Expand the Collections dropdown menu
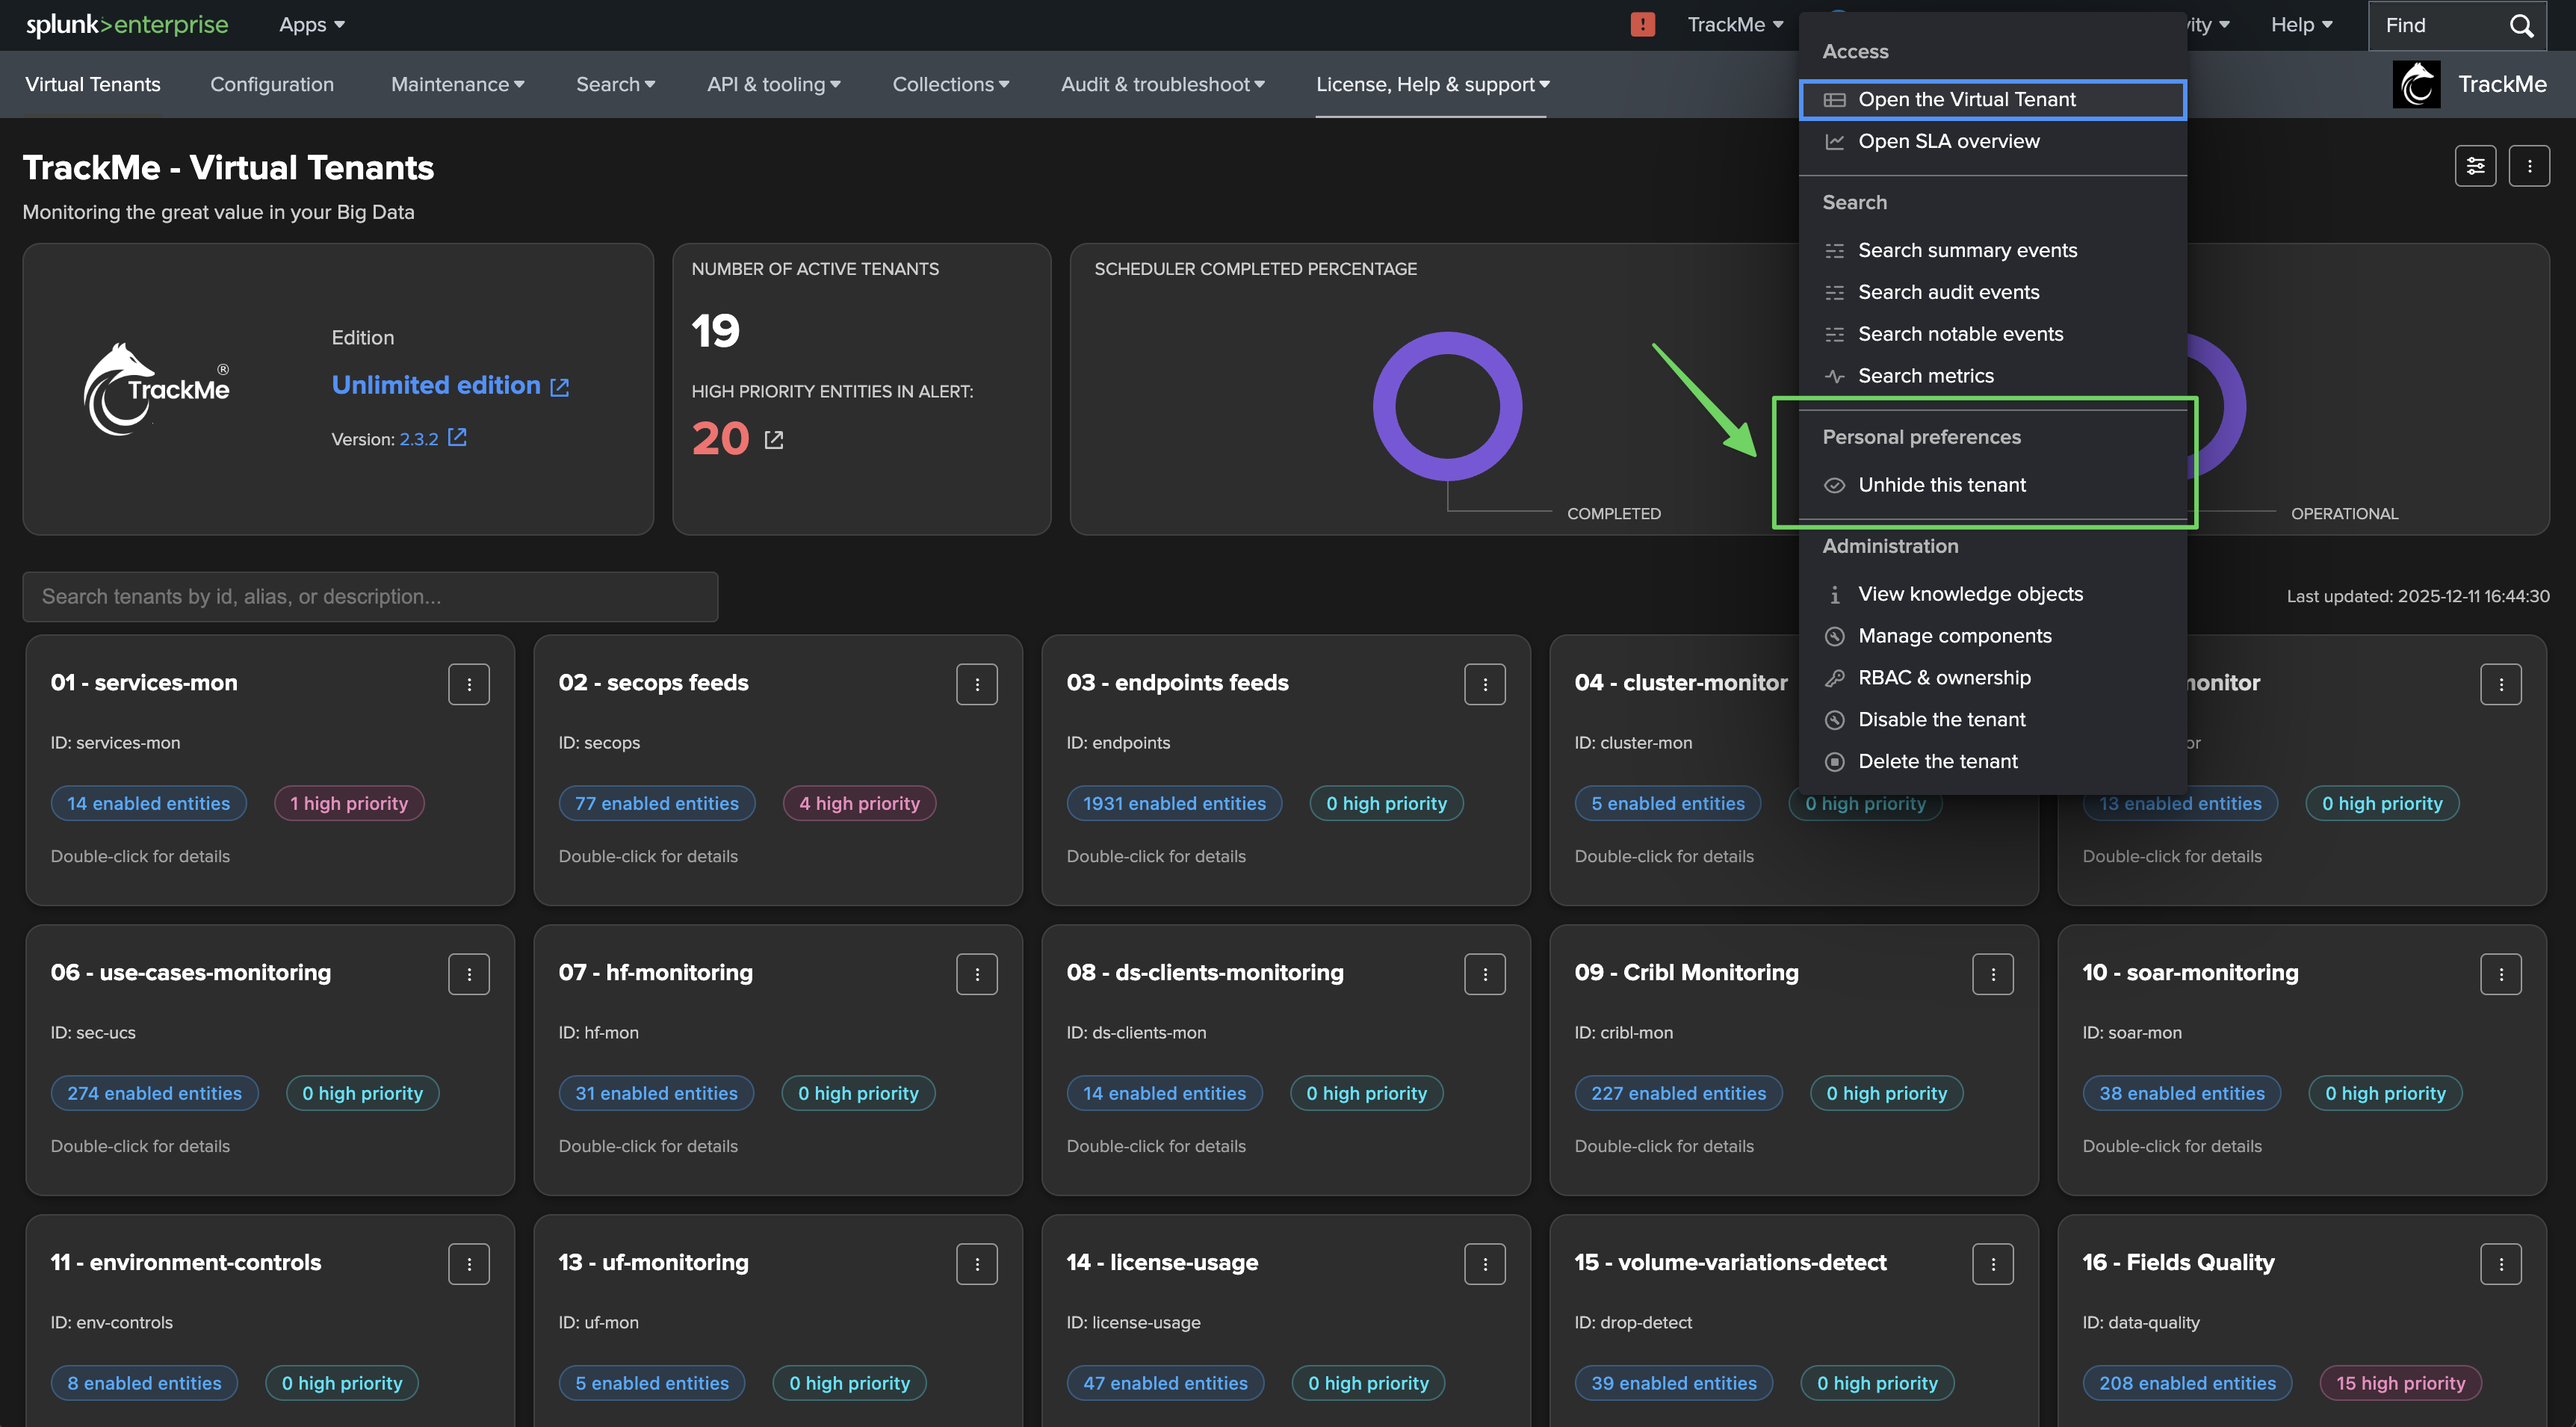This screenshot has width=2576, height=1427. click(x=950, y=85)
